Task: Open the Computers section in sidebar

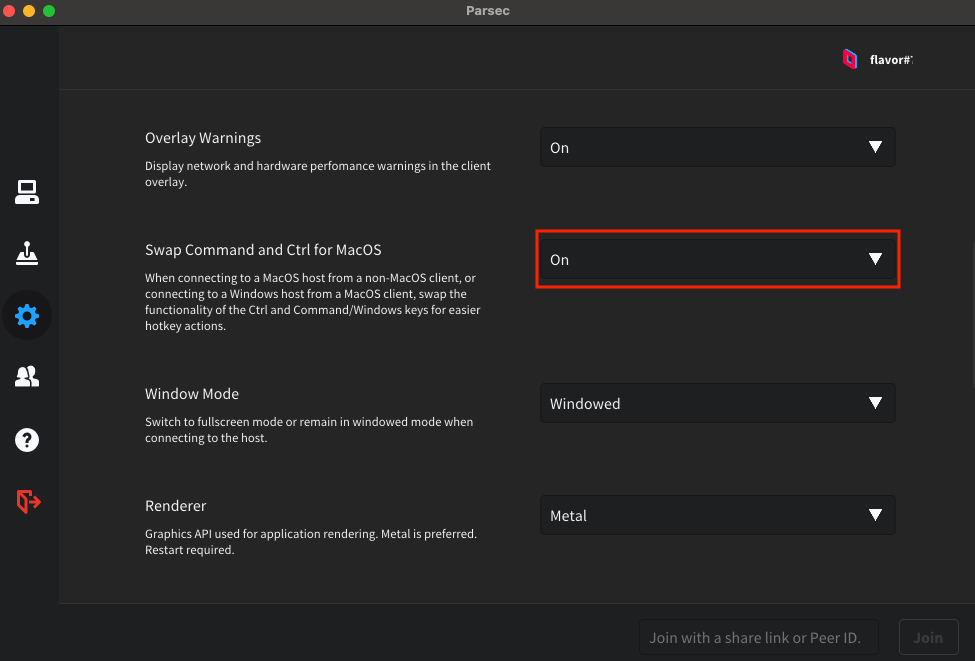Action: (x=27, y=192)
